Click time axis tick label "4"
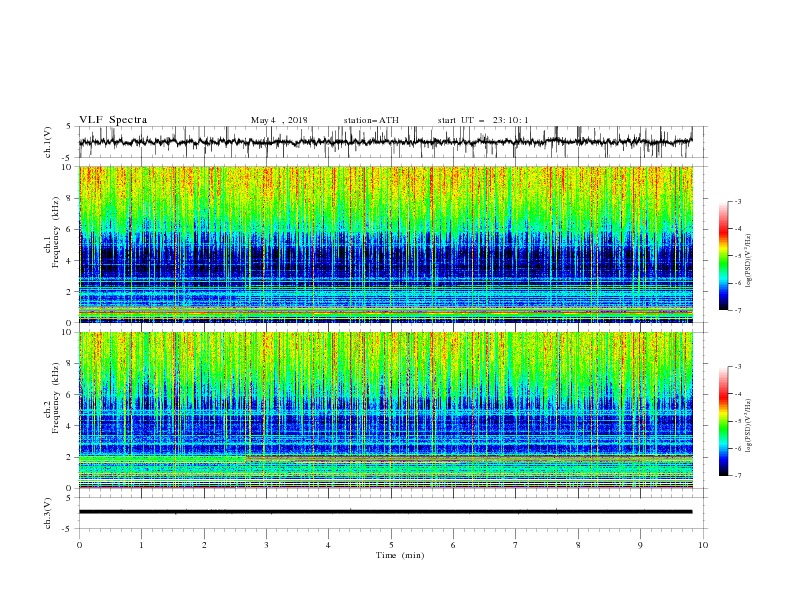 click(328, 545)
